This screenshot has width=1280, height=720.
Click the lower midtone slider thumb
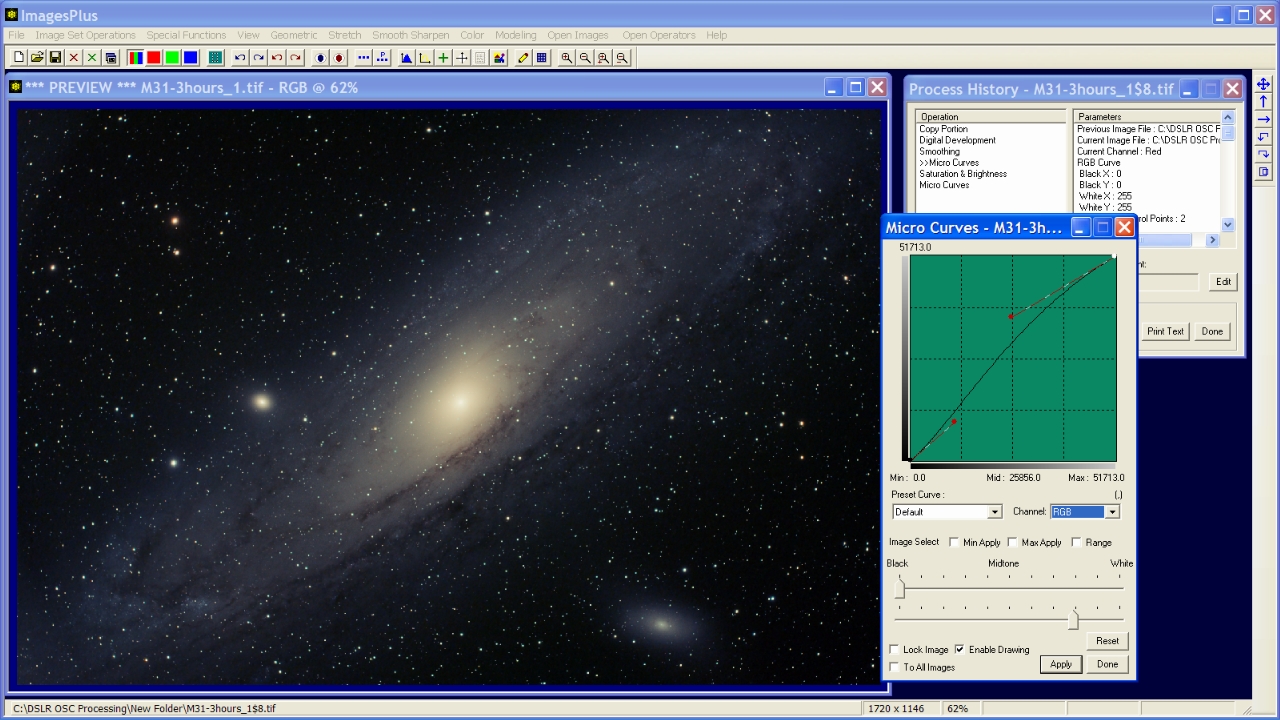pyautogui.click(x=1073, y=620)
